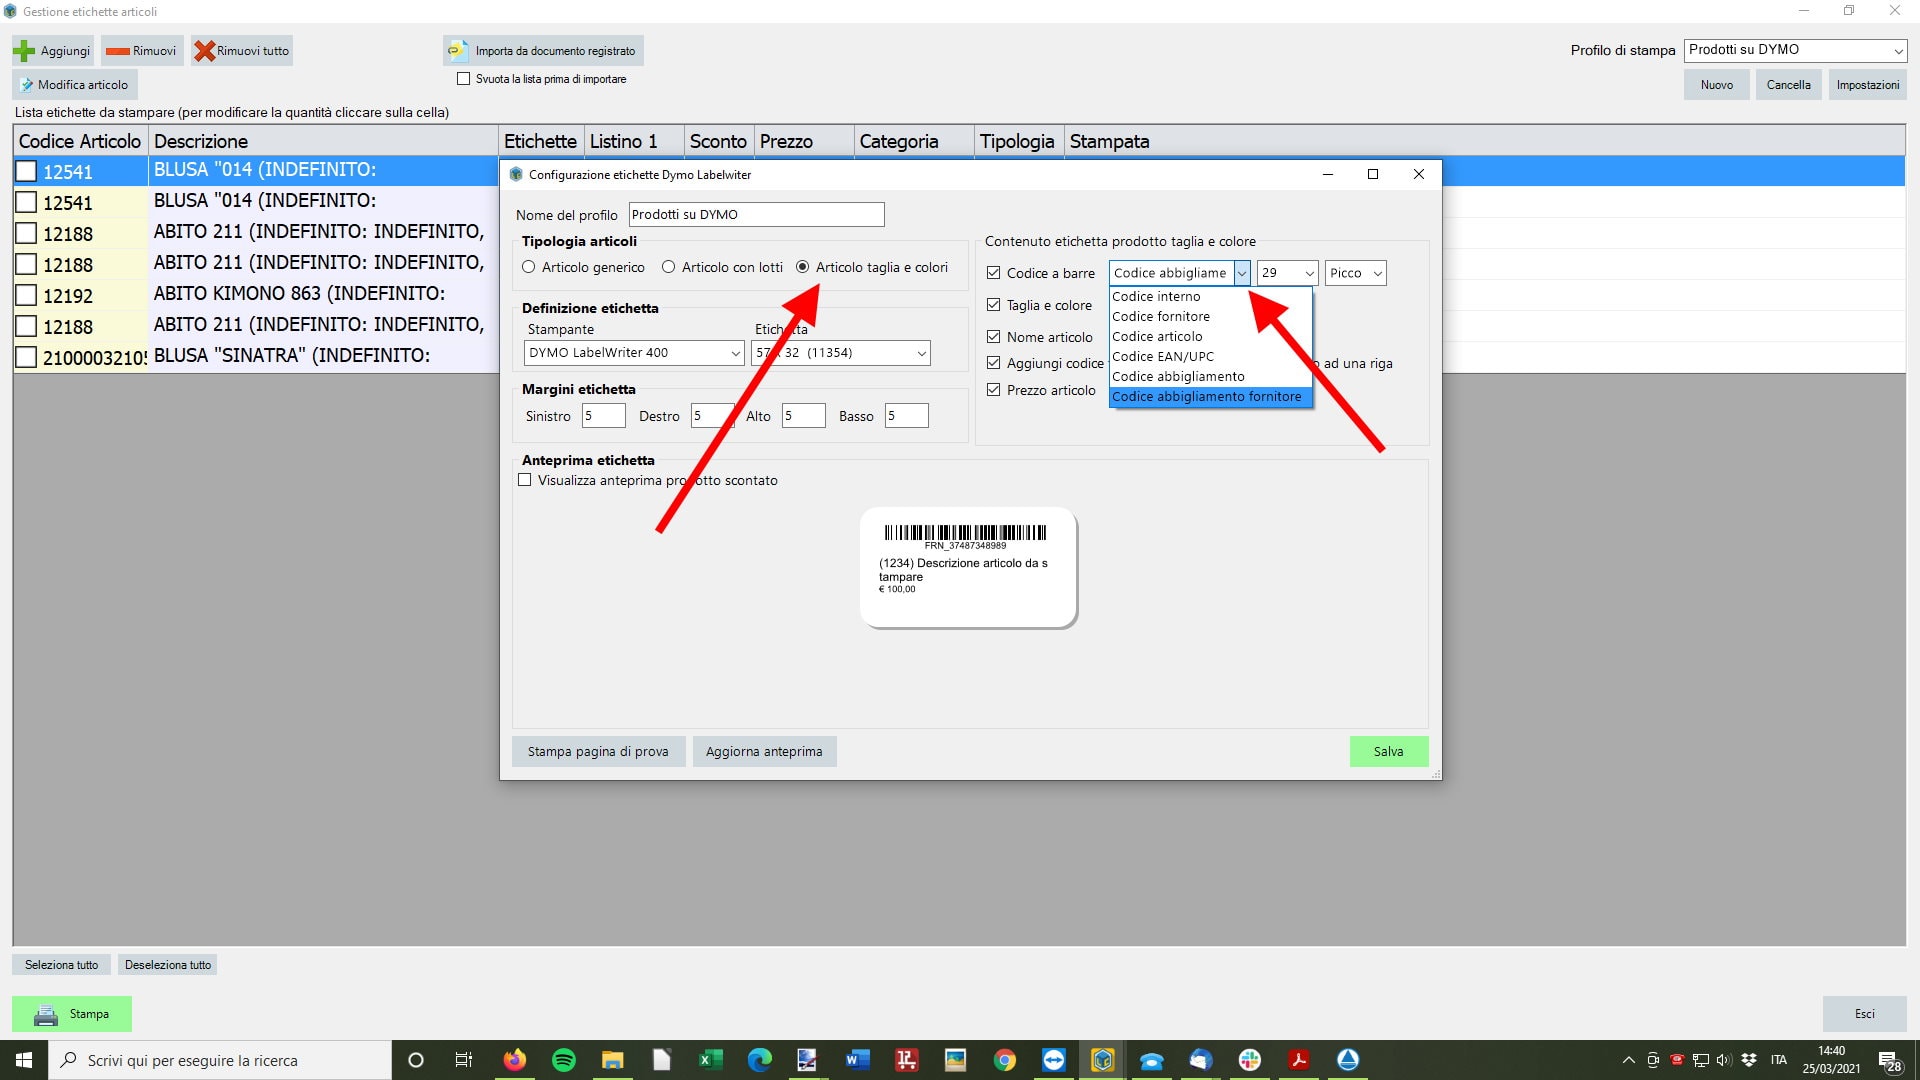Screen dimensions: 1920x1080
Task: Choose Codice EAN/UPC from the list
Action: point(1210,357)
